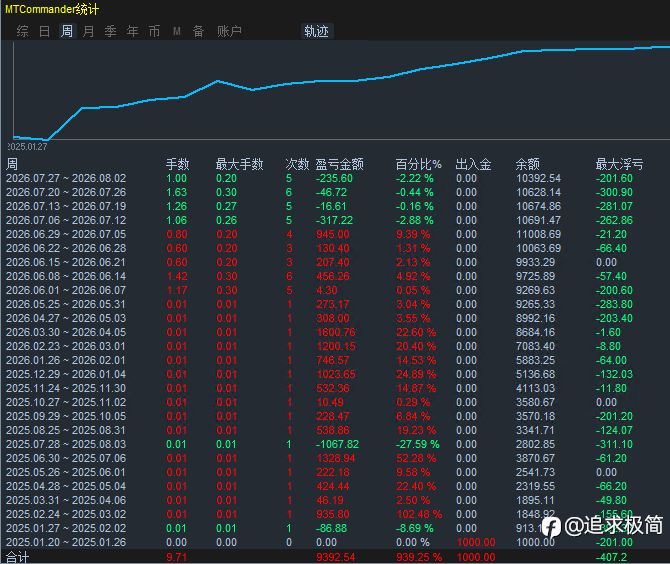The image size is (670, 564).
Task: Select the 2025.07.28 ~ 2025.08.03 loss row
Action: [x=335, y=444]
